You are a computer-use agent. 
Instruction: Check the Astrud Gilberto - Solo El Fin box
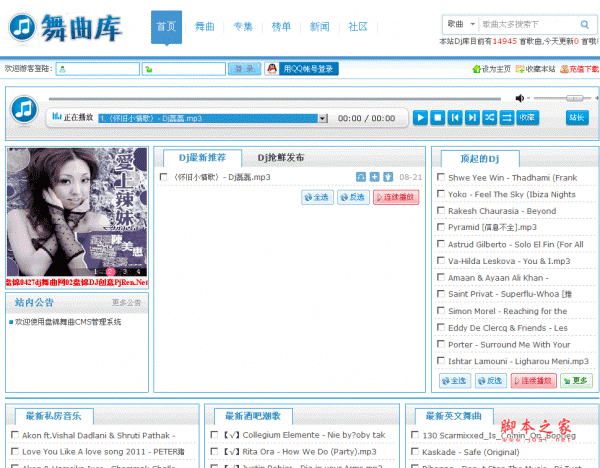[x=441, y=244]
